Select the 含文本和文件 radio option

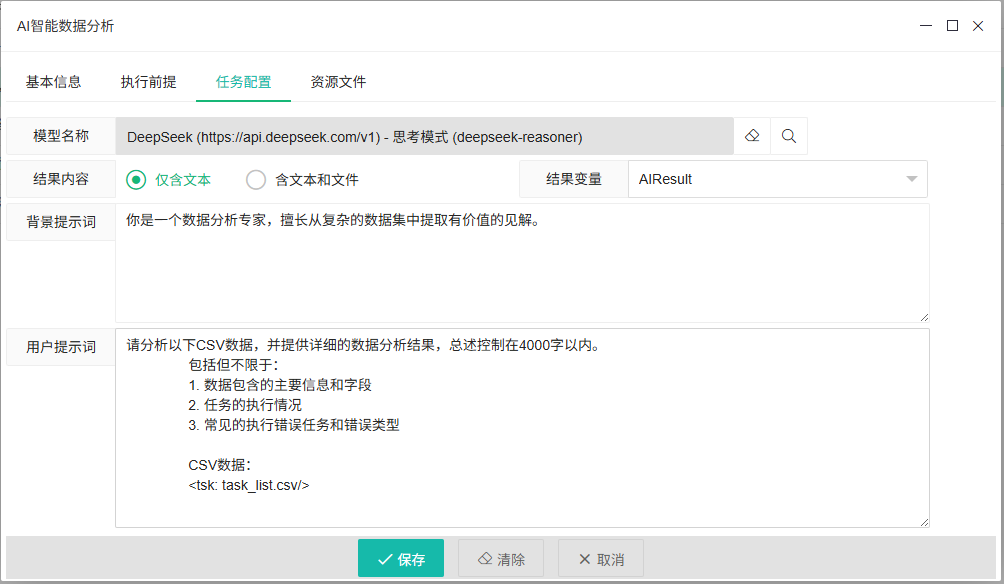pos(256,180)
